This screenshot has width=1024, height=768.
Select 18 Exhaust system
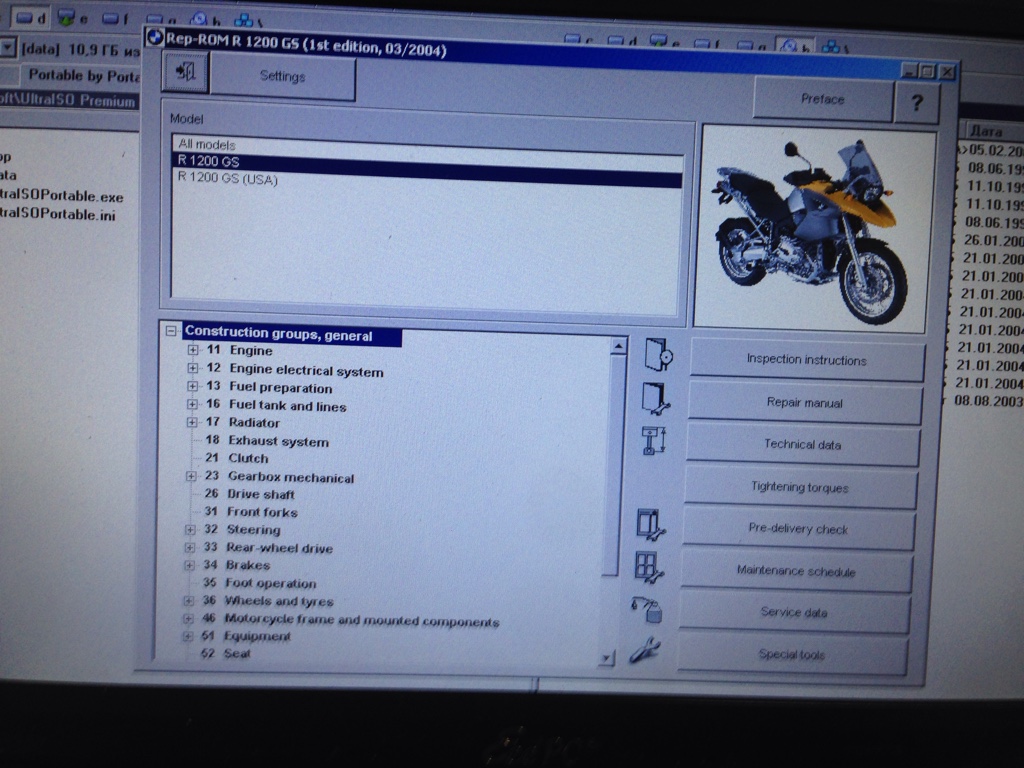[x=267, y=441]
